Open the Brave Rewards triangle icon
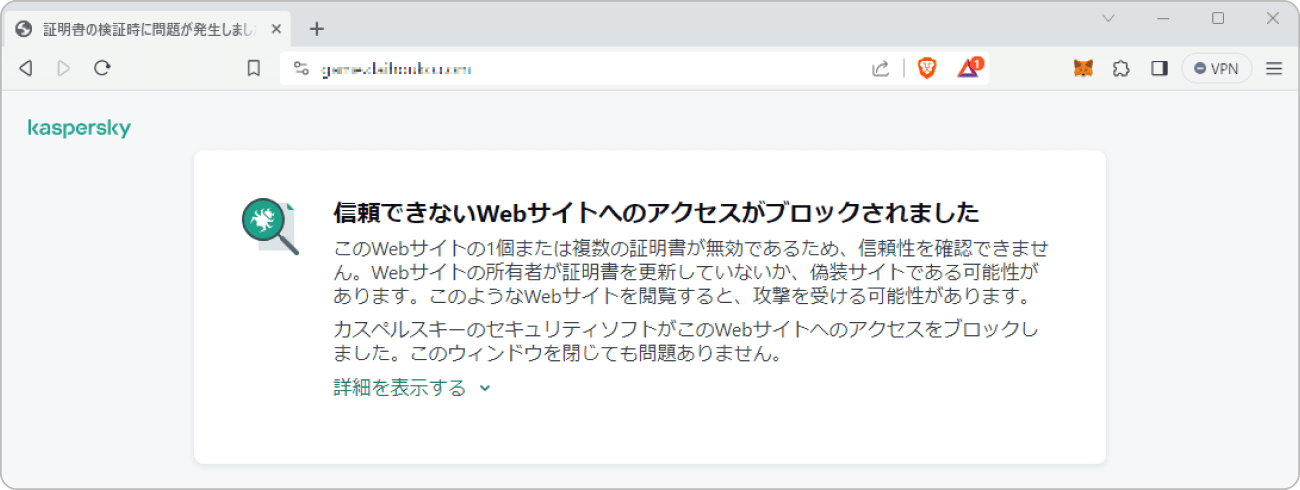 969,68
